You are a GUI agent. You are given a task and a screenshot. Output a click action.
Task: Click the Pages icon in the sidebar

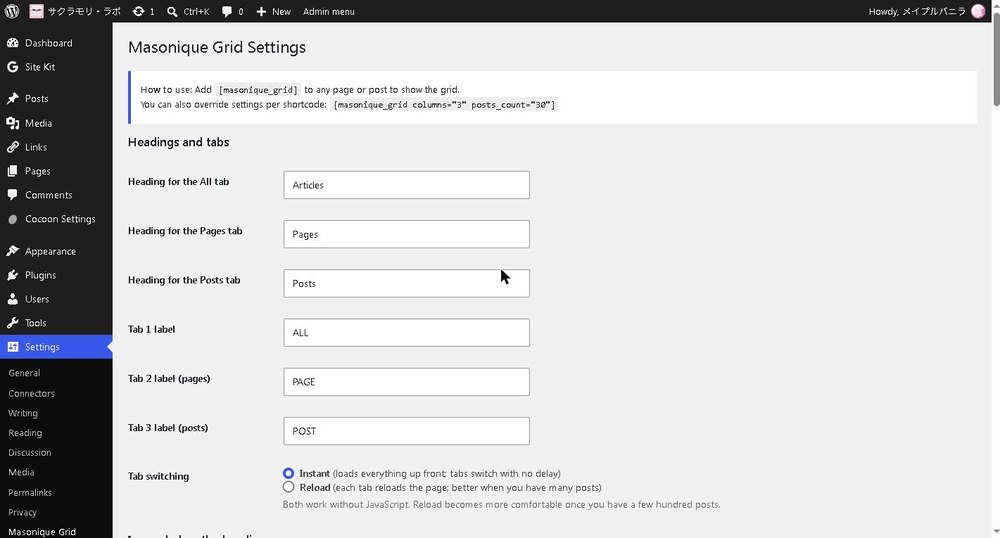click(12, 171)
